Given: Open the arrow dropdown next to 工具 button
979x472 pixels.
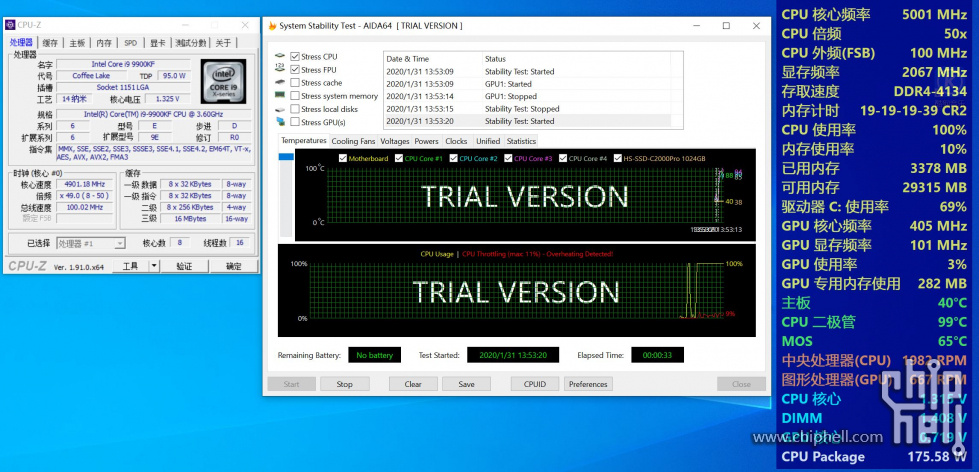Looking at the screenshot, I should click(x=154, y=267).
